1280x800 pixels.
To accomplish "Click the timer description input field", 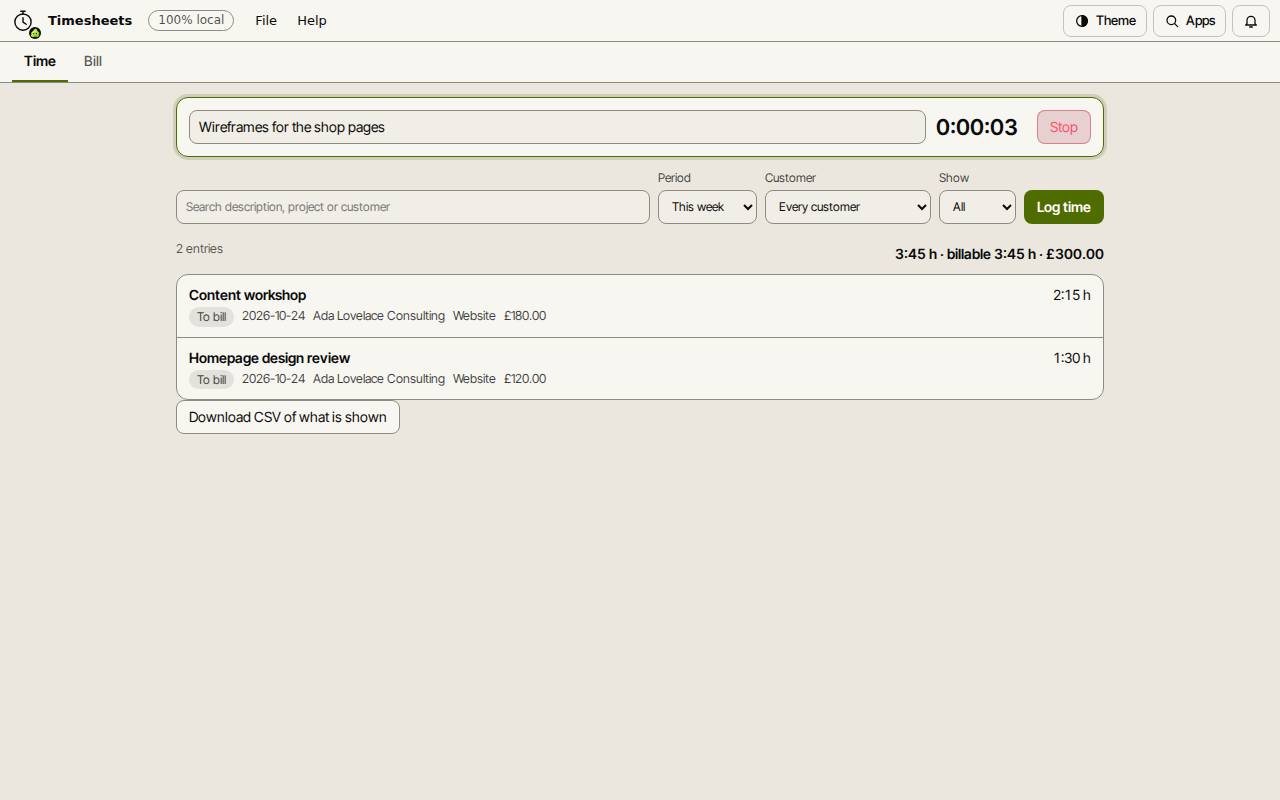I will (557, 127).
